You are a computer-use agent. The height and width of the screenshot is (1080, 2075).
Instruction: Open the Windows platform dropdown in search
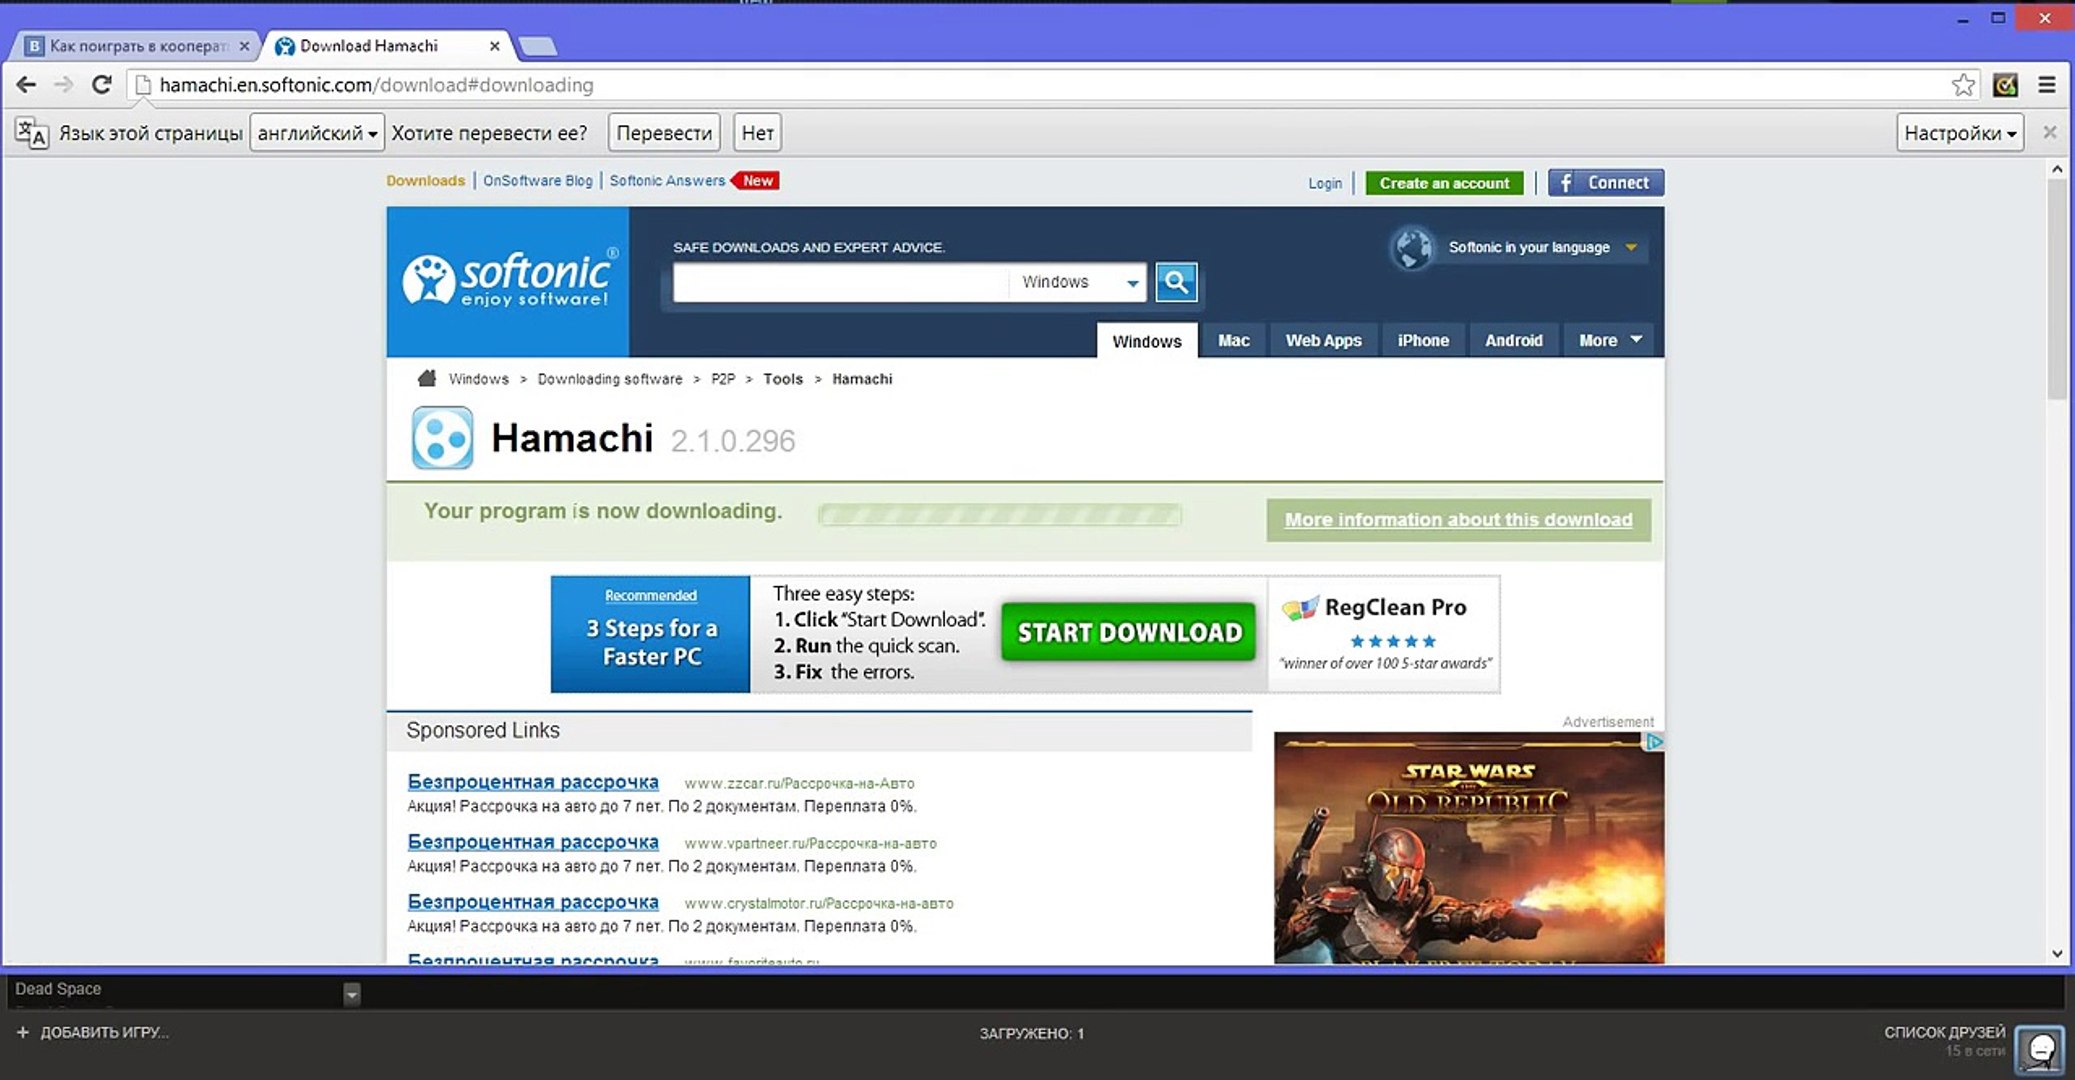point(1078,282)
